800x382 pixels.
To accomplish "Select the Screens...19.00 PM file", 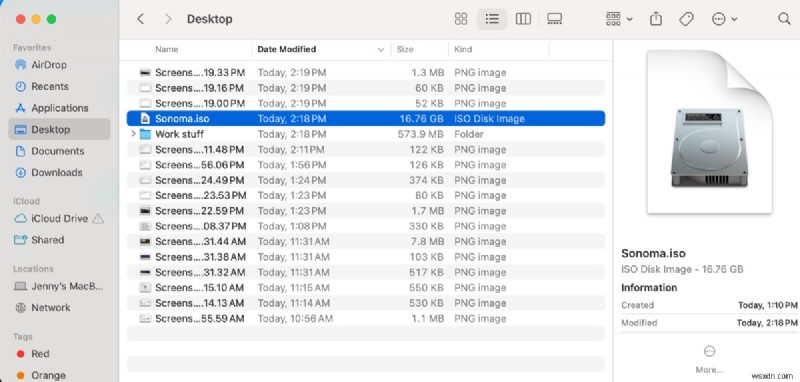I will pos(366,103).
